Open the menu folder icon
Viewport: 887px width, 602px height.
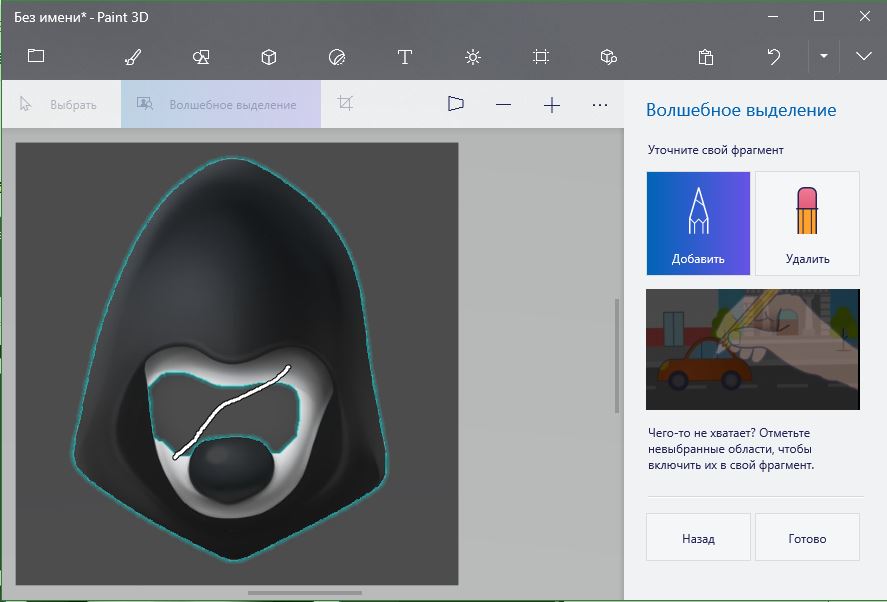tap(36, 56)
